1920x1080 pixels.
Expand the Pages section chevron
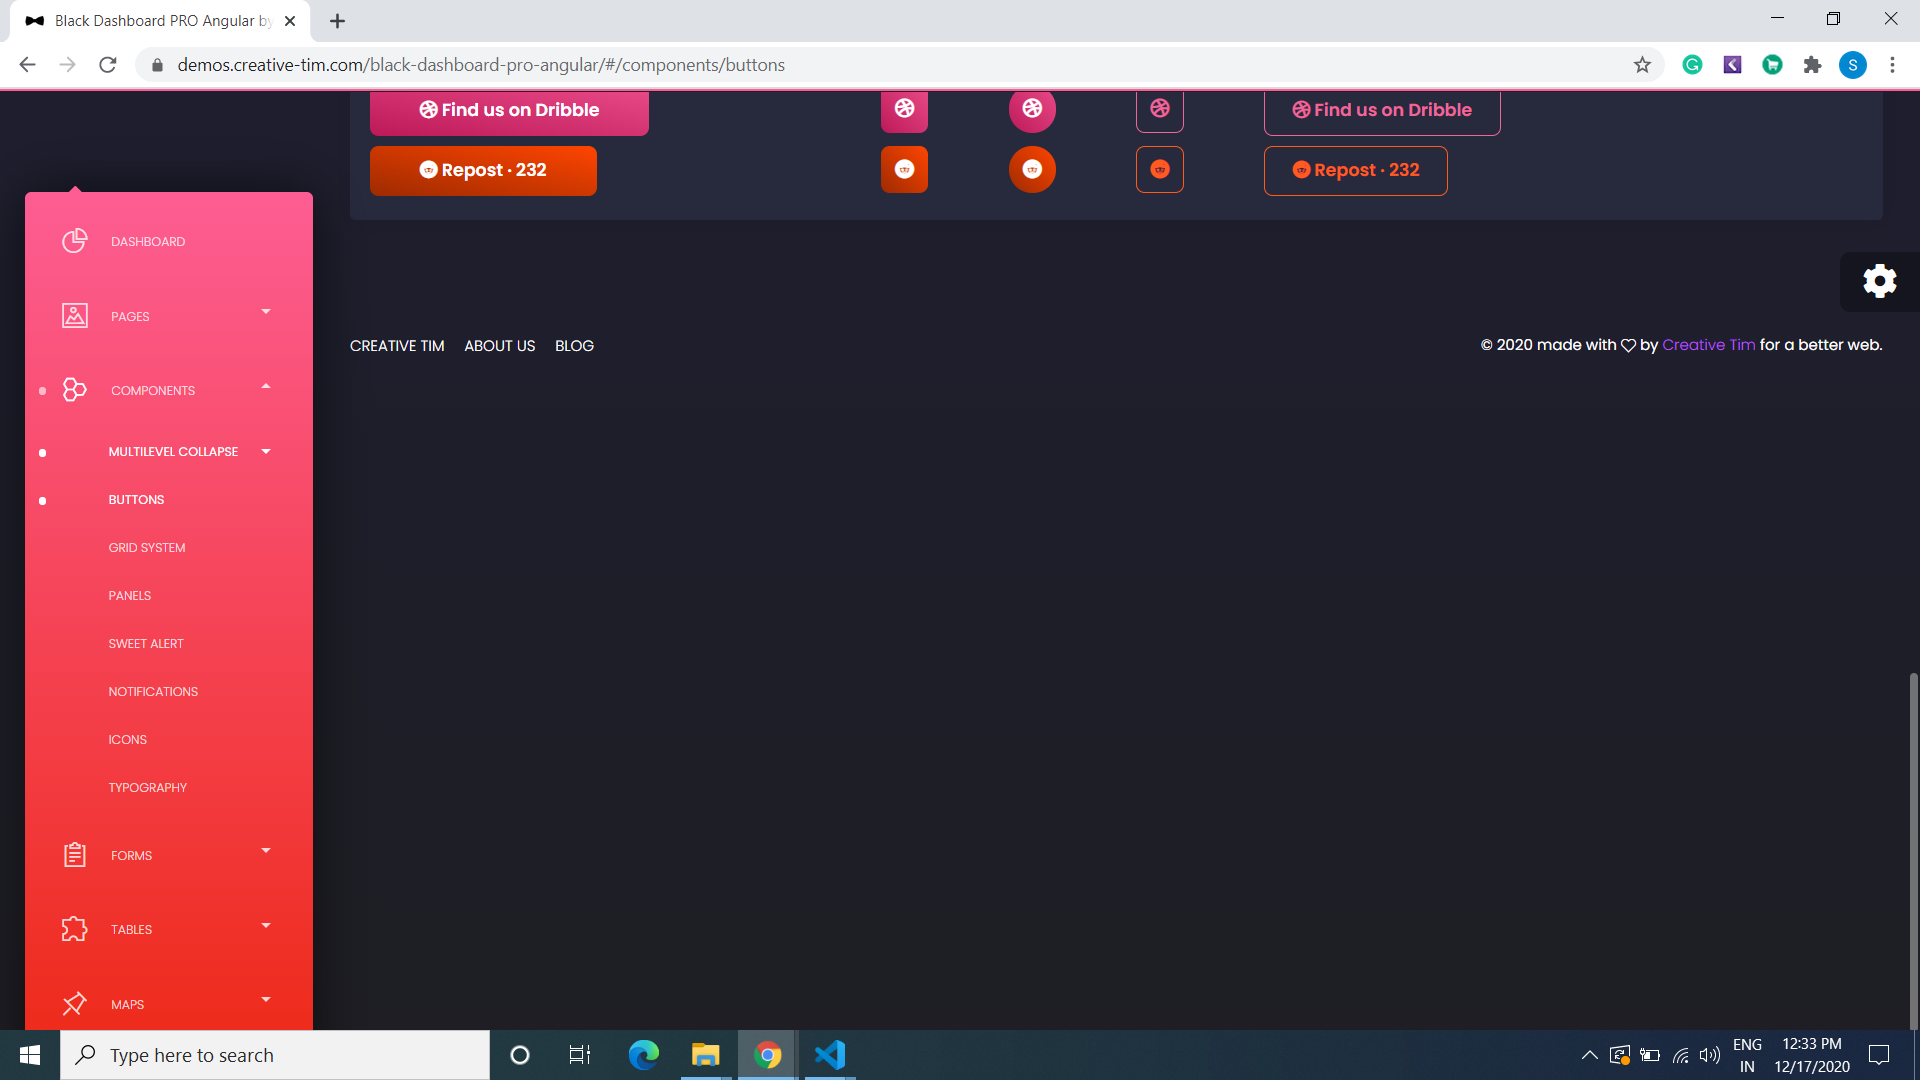click(265, 312)
